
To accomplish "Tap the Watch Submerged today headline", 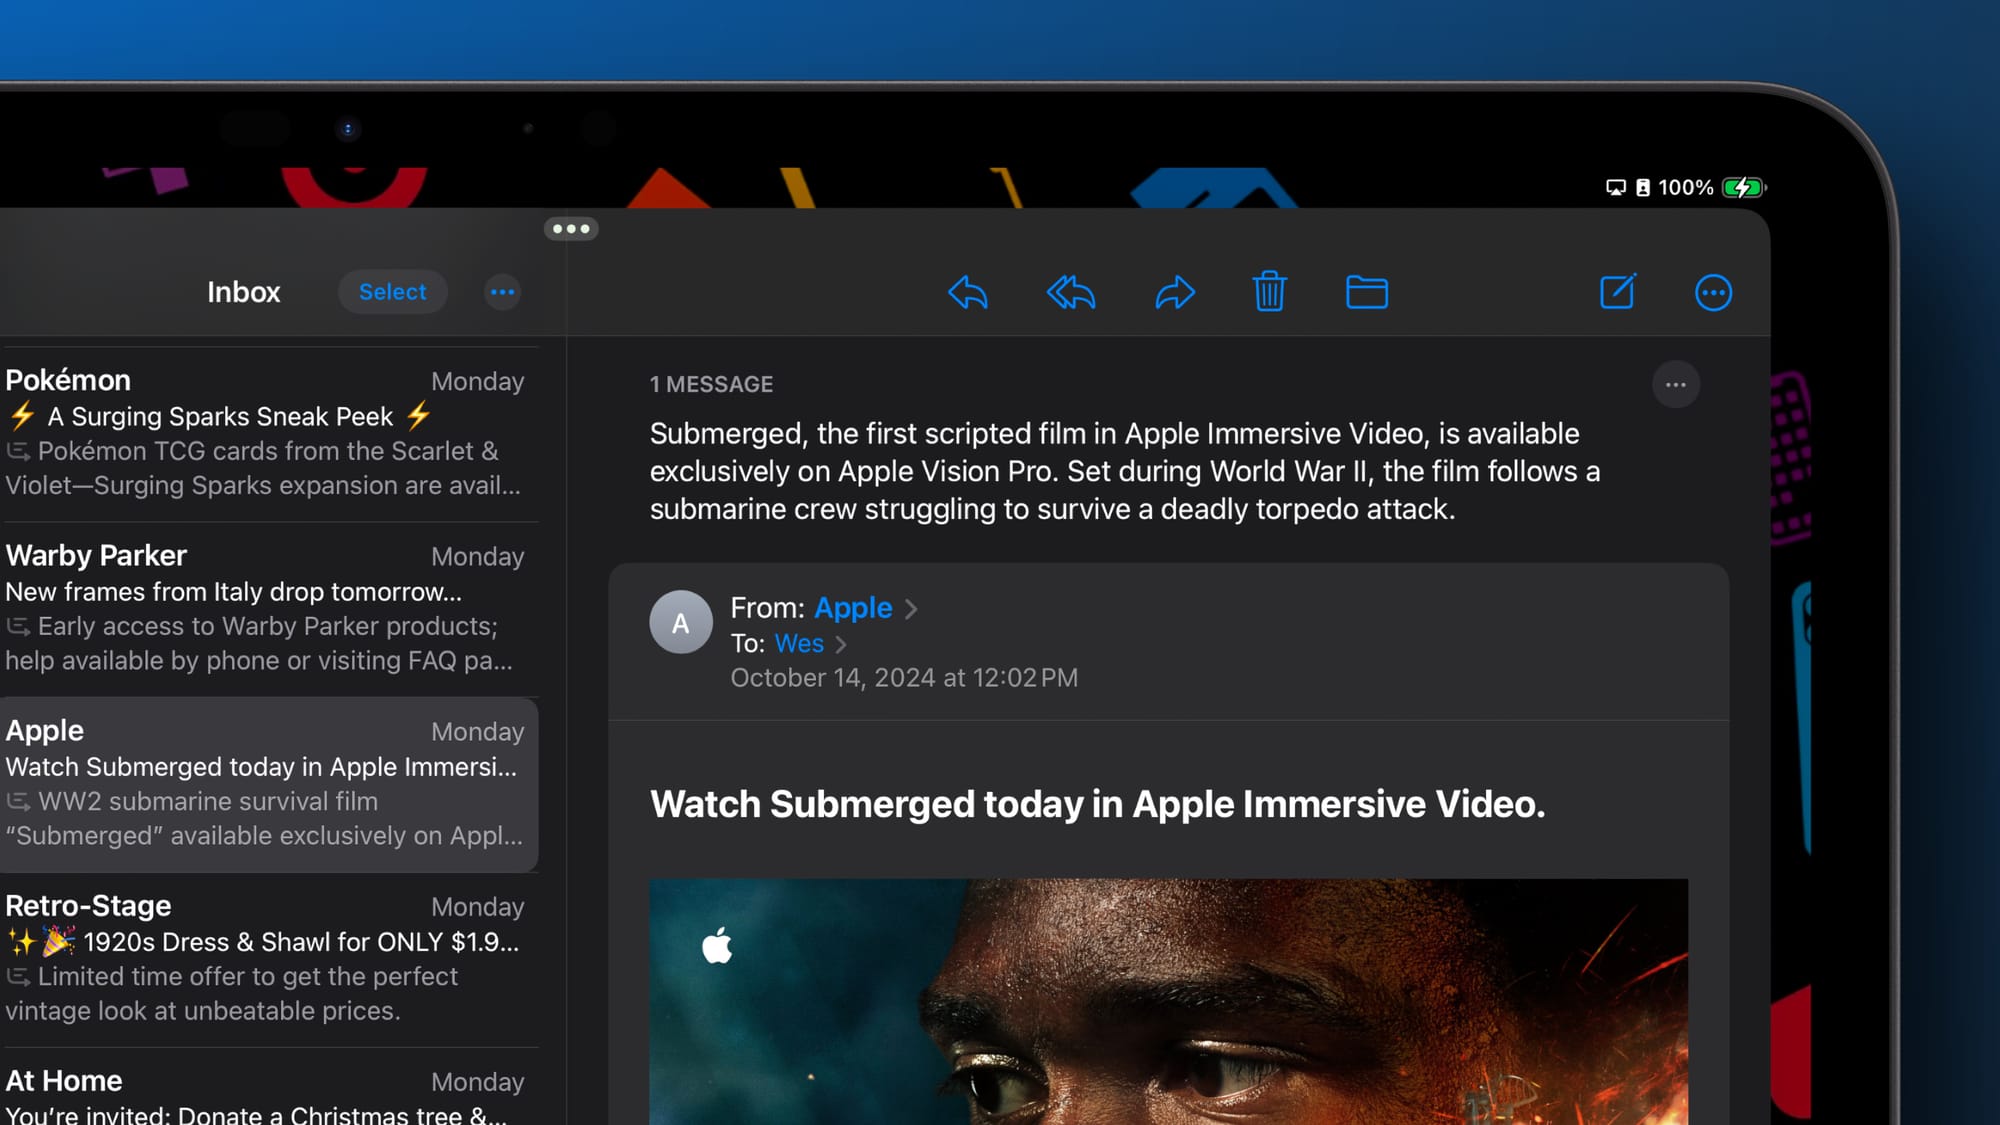I will pyautogui.click(x=1097, y=805).
